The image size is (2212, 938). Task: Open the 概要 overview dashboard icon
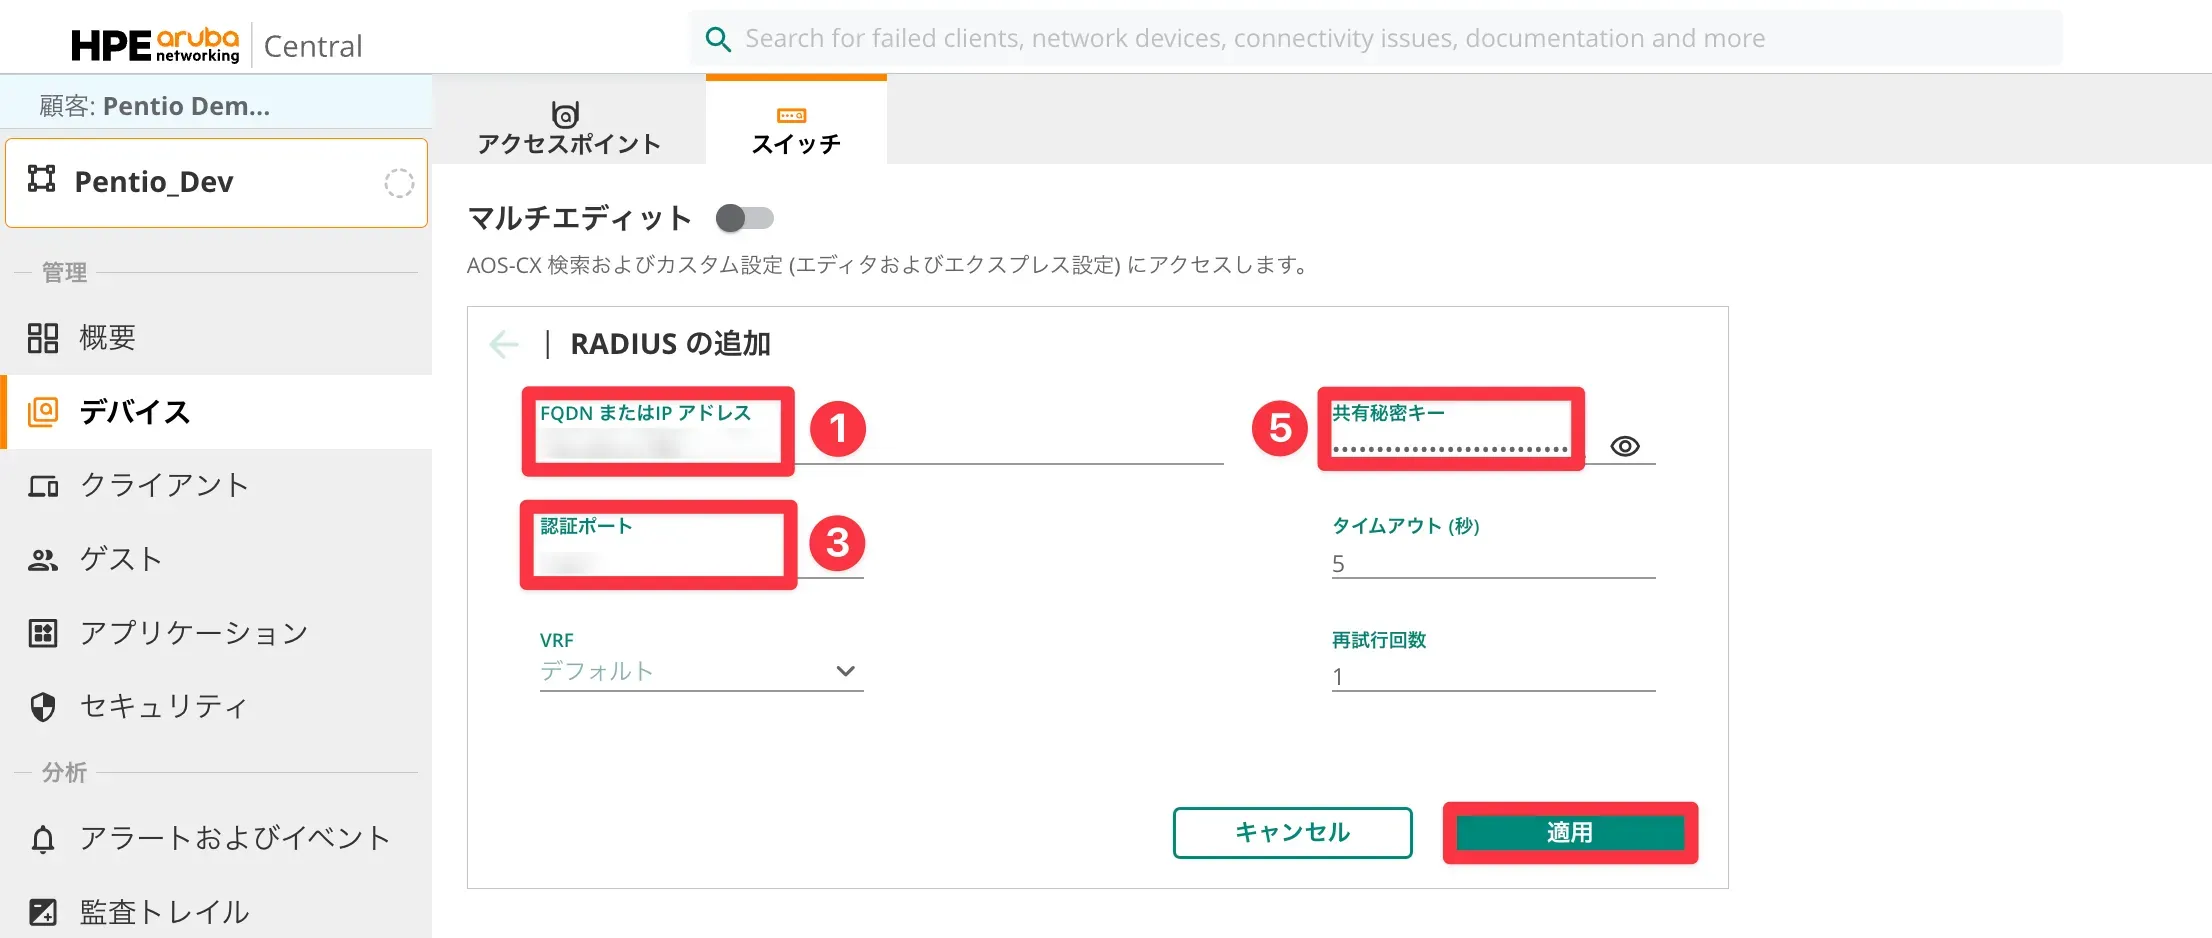coord(43,338)
